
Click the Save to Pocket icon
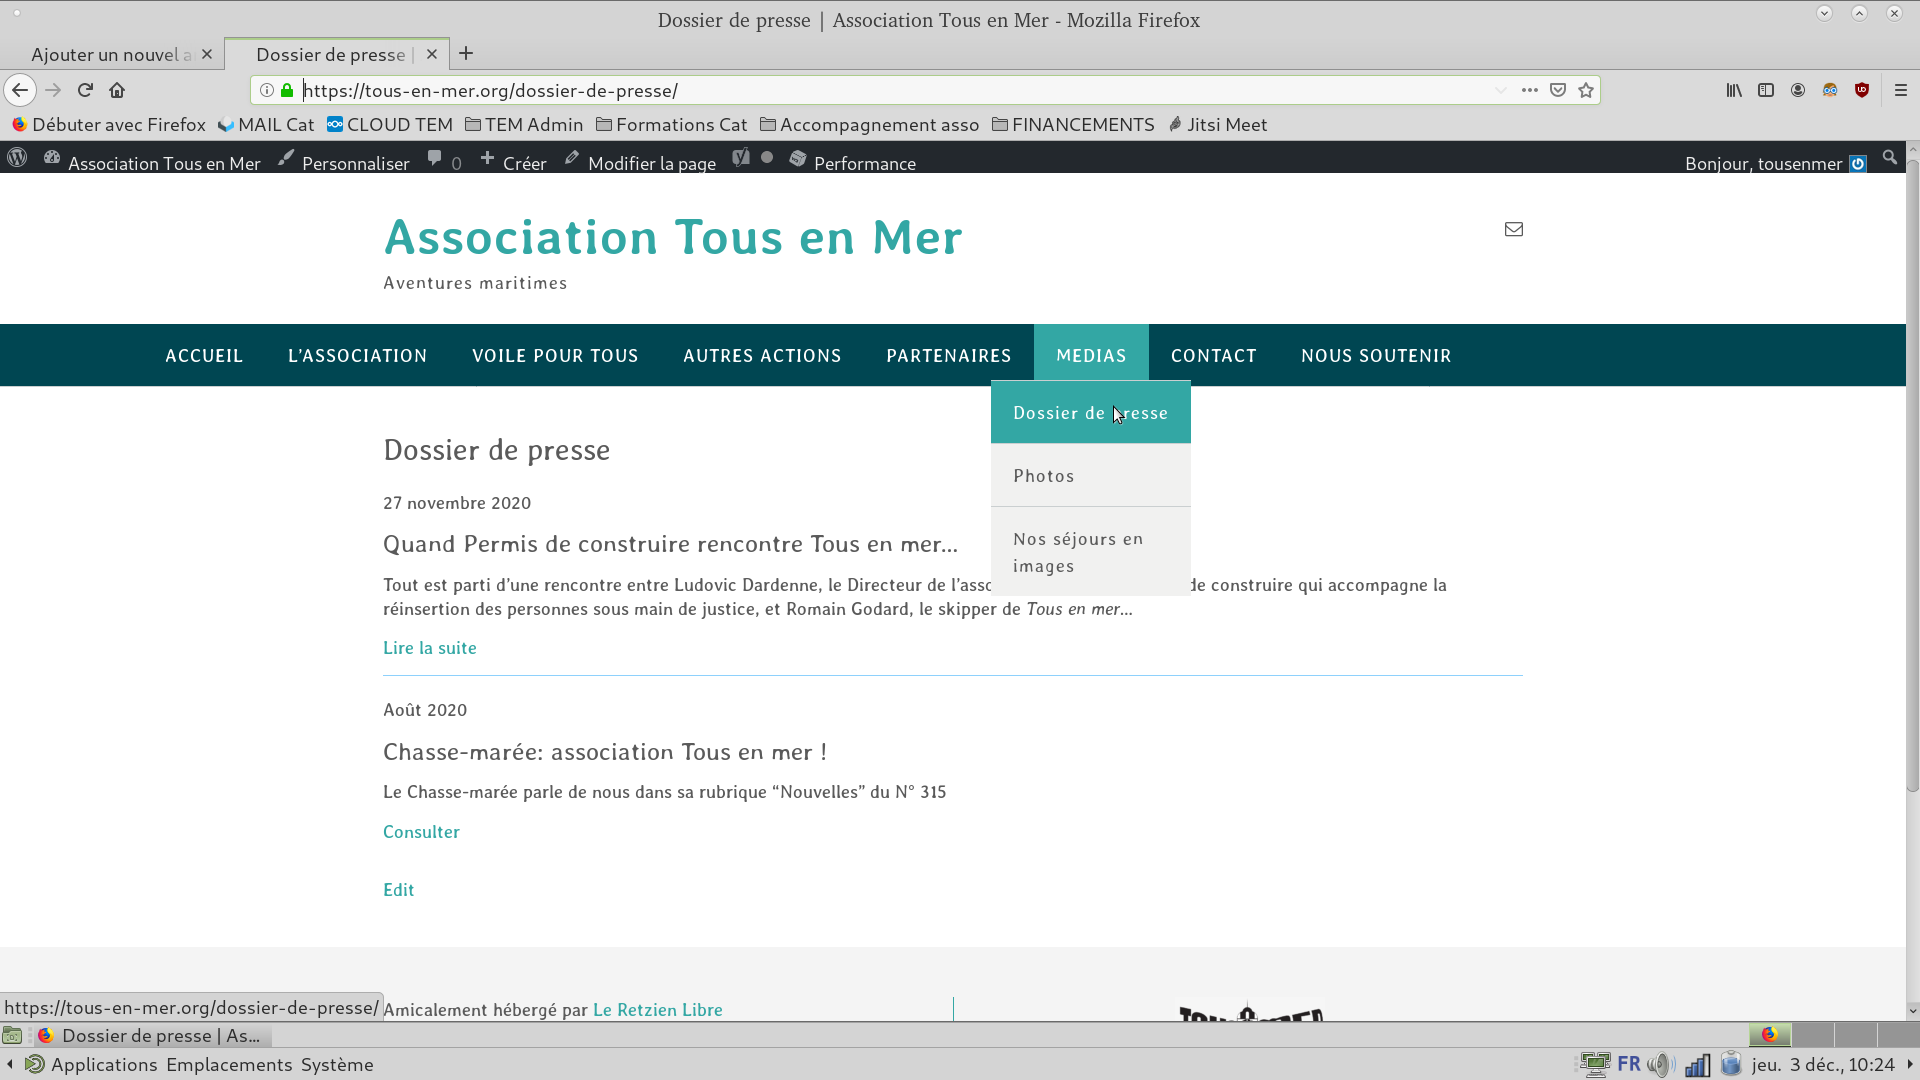tap(1558, 90)
